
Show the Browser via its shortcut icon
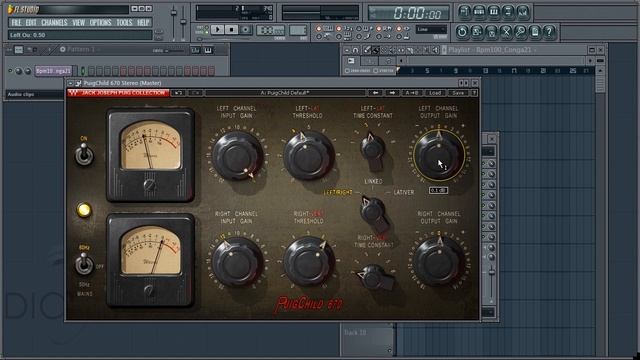[x=508, y=11]
